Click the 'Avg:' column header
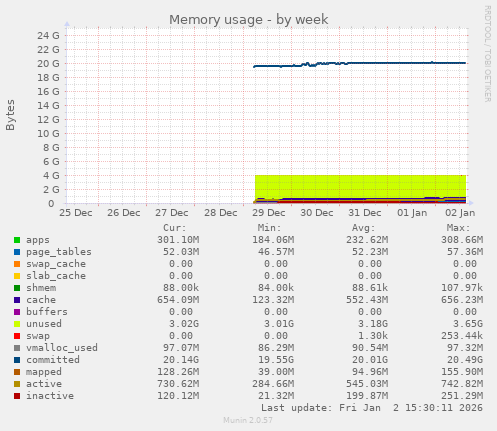This screenshot has height=431, width=497. pos(364,228)
